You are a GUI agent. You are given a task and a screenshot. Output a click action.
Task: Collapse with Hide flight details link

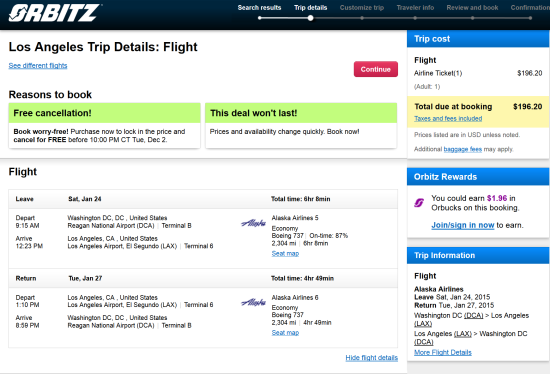point(371,358)
